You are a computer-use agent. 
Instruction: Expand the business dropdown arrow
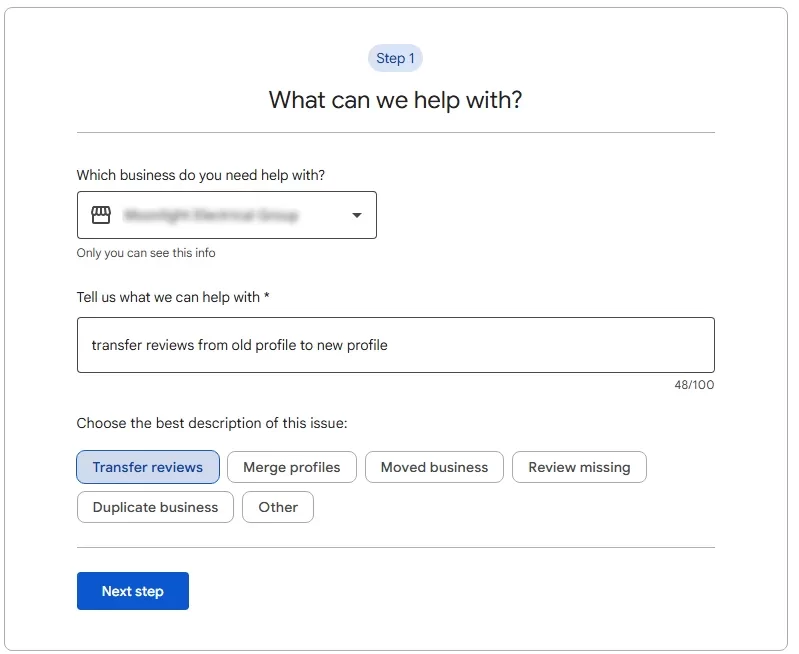point(357,215)
